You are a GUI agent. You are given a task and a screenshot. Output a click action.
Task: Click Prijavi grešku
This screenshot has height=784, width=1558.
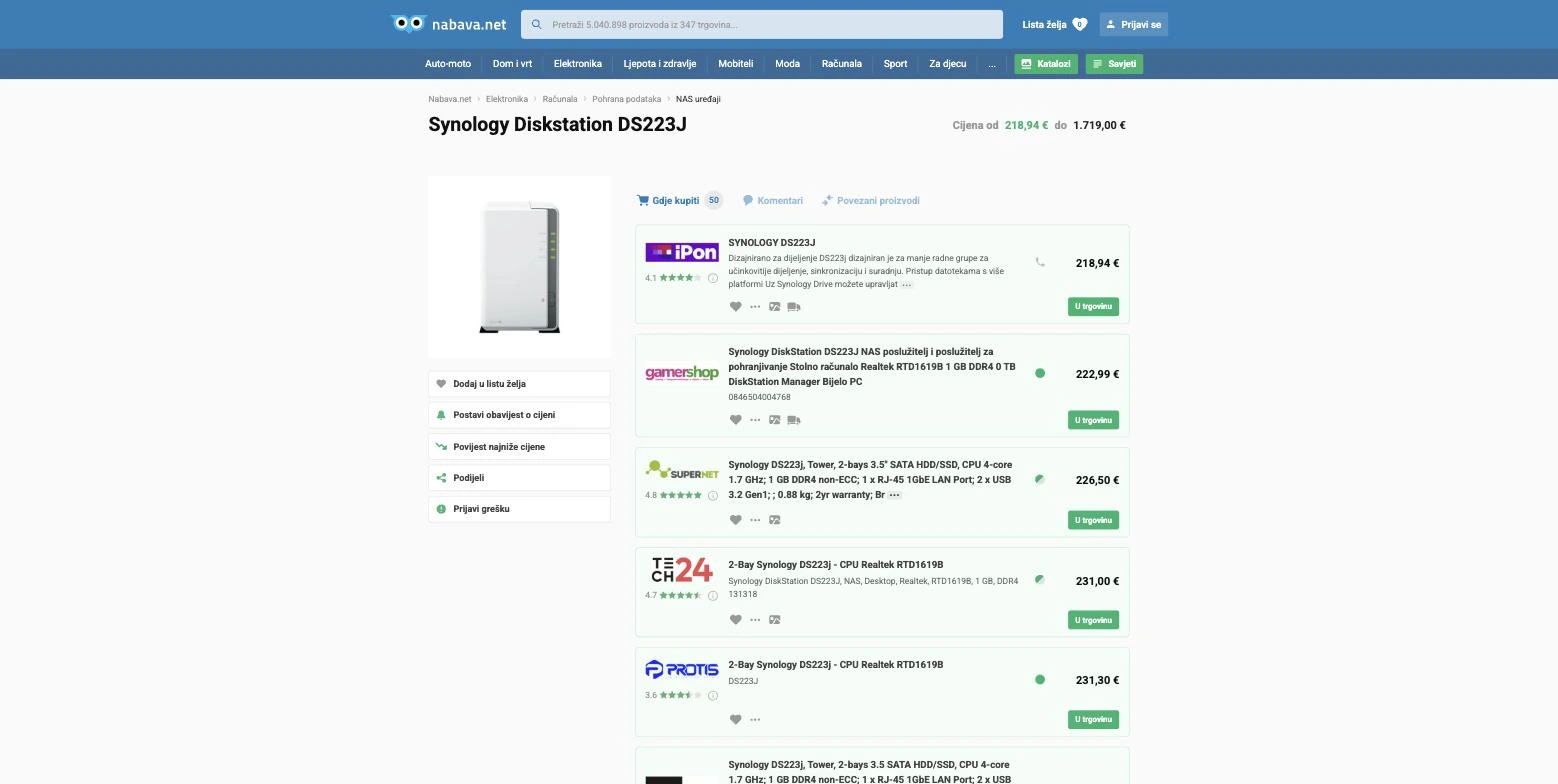tap(519, 509)
